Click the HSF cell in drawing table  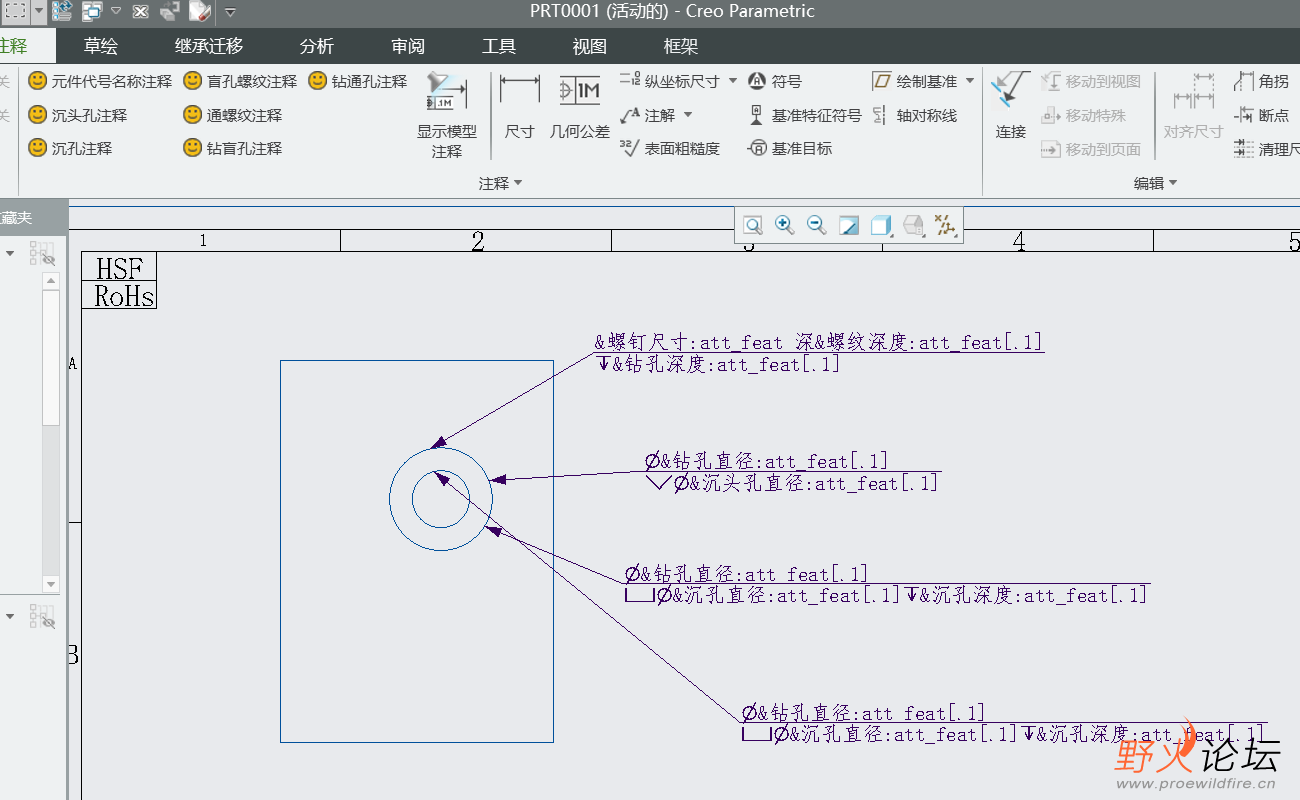[119, 268]
